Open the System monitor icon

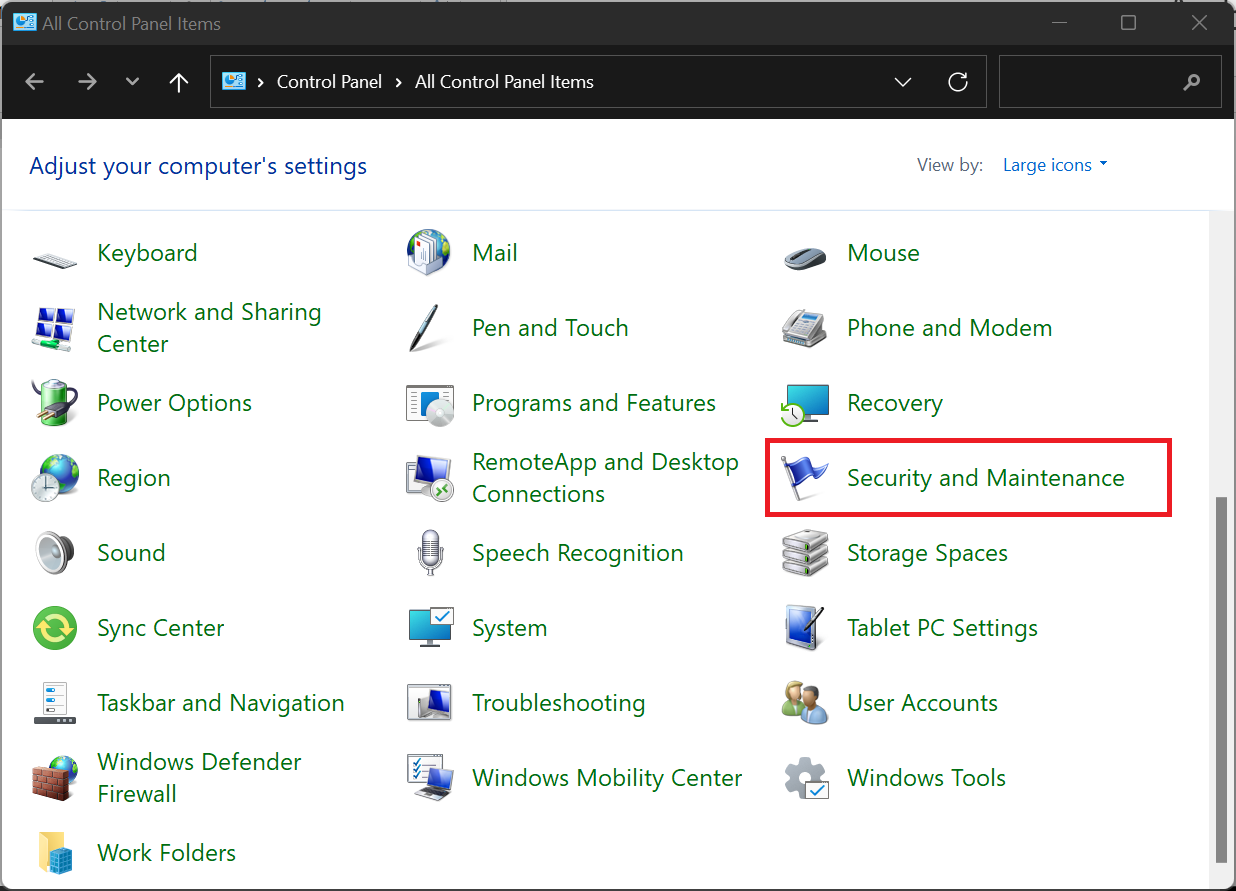pyautogui.click(x=431, y=628)
